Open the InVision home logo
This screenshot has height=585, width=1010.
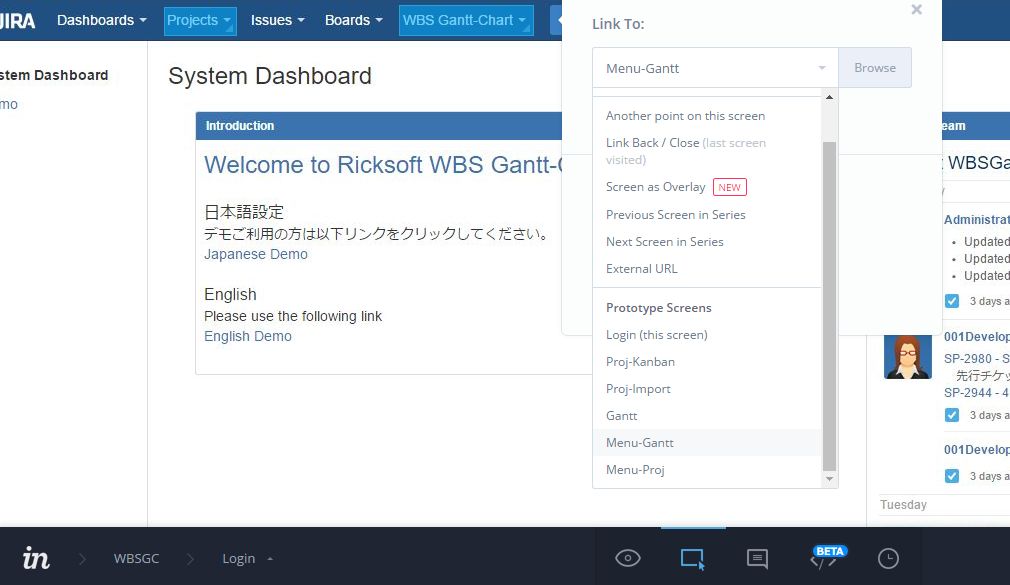pyautogui.click(x=36, y=558)
